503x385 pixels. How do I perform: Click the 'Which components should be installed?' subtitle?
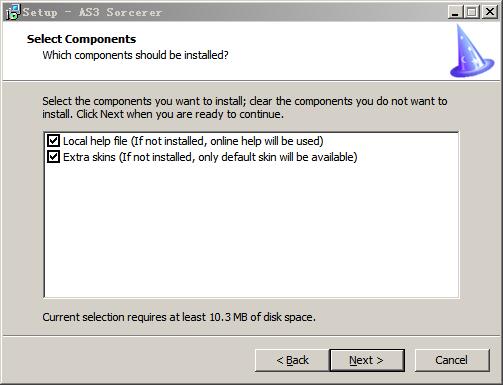click(x=135, y=55)
